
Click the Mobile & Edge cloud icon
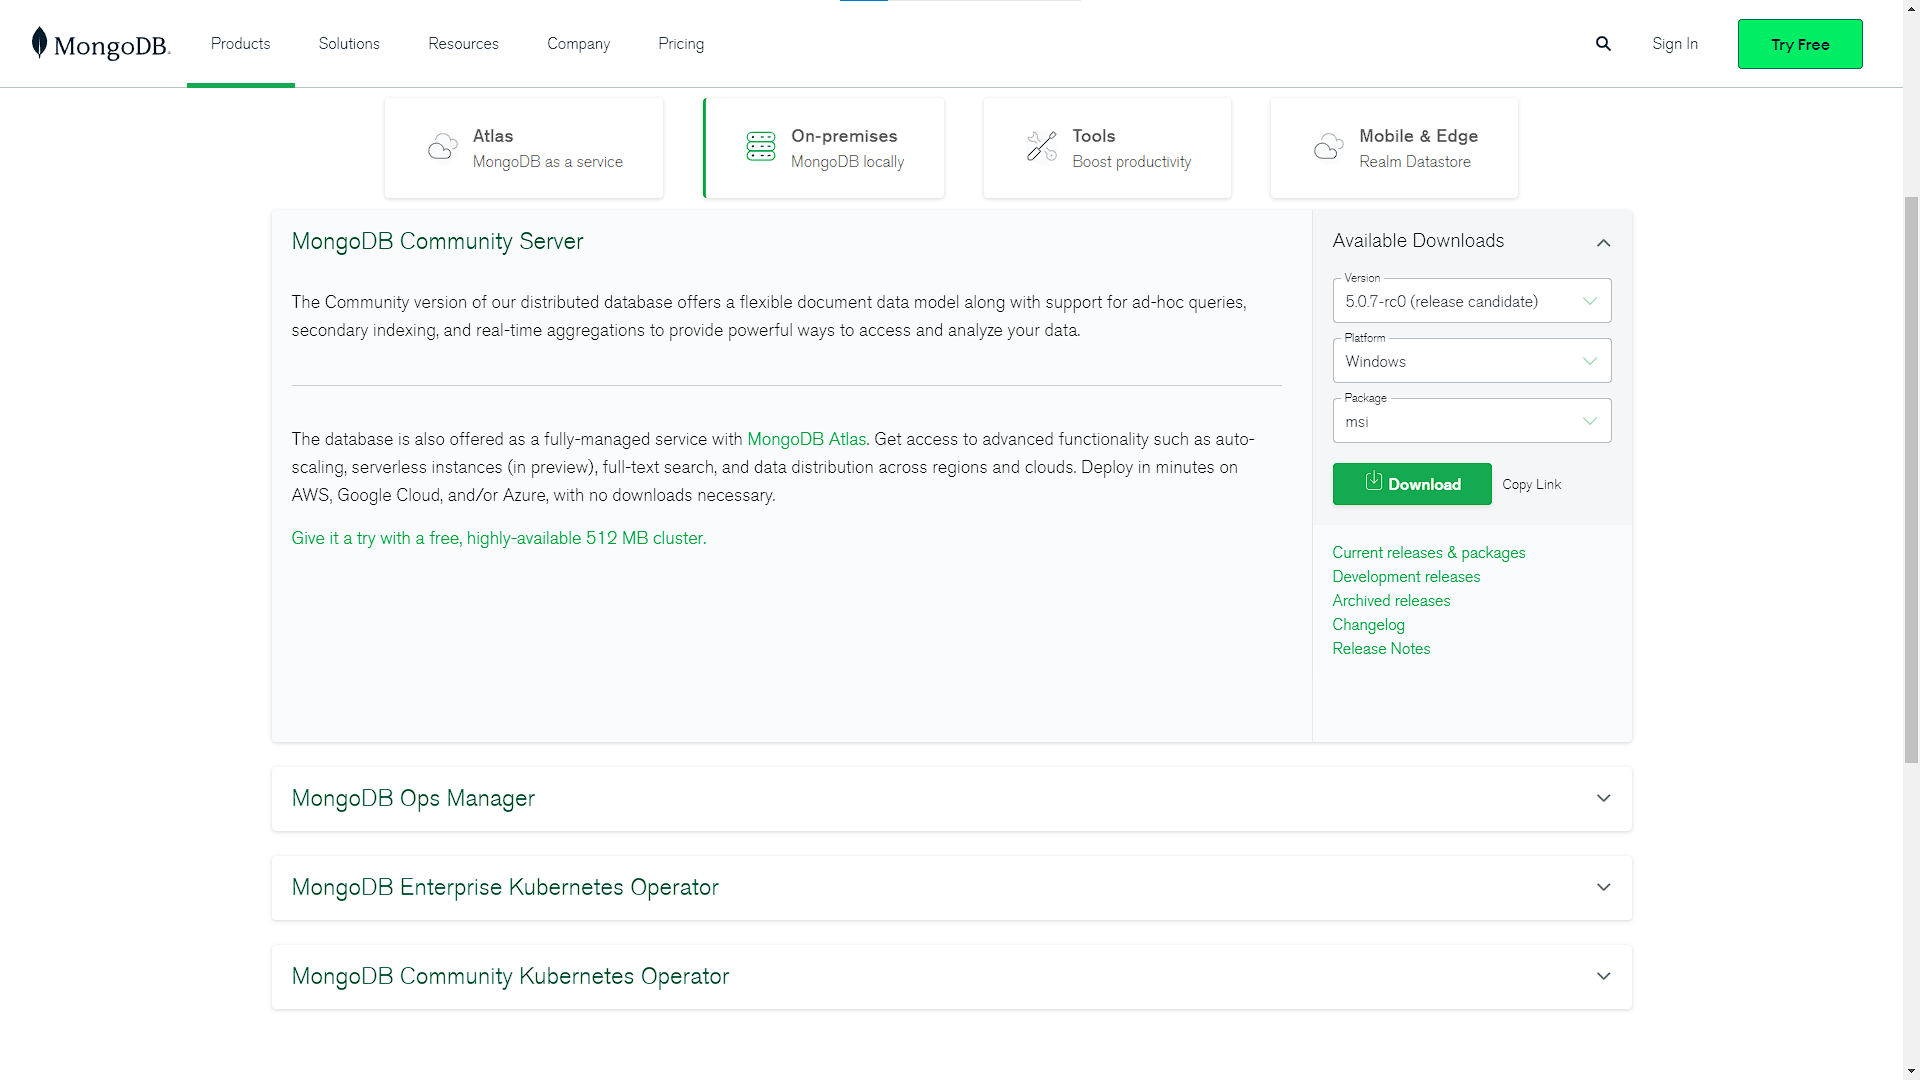(1328, 148)
